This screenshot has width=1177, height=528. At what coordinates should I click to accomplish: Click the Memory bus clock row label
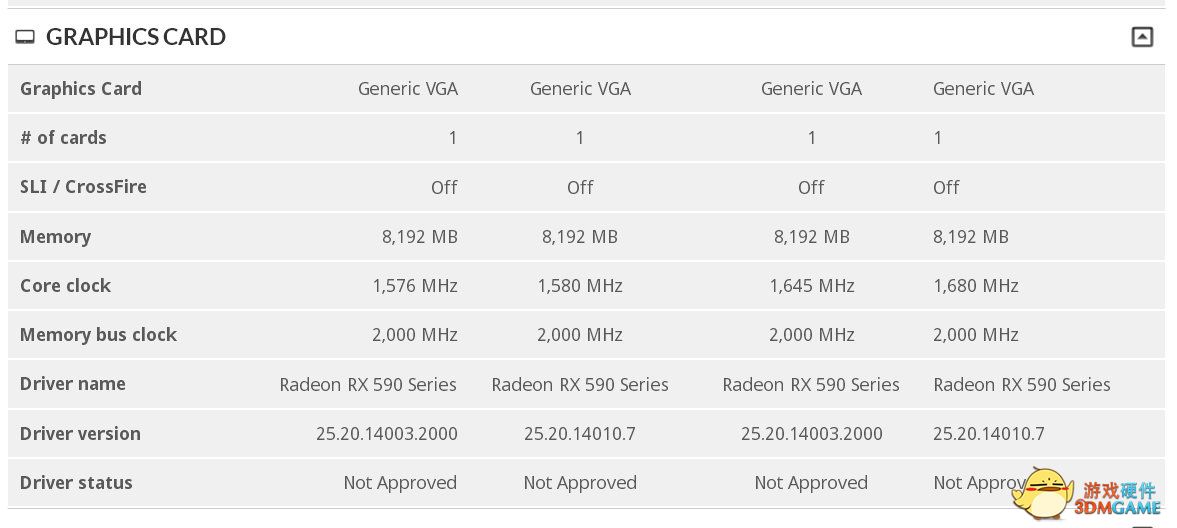coord(98,335)
